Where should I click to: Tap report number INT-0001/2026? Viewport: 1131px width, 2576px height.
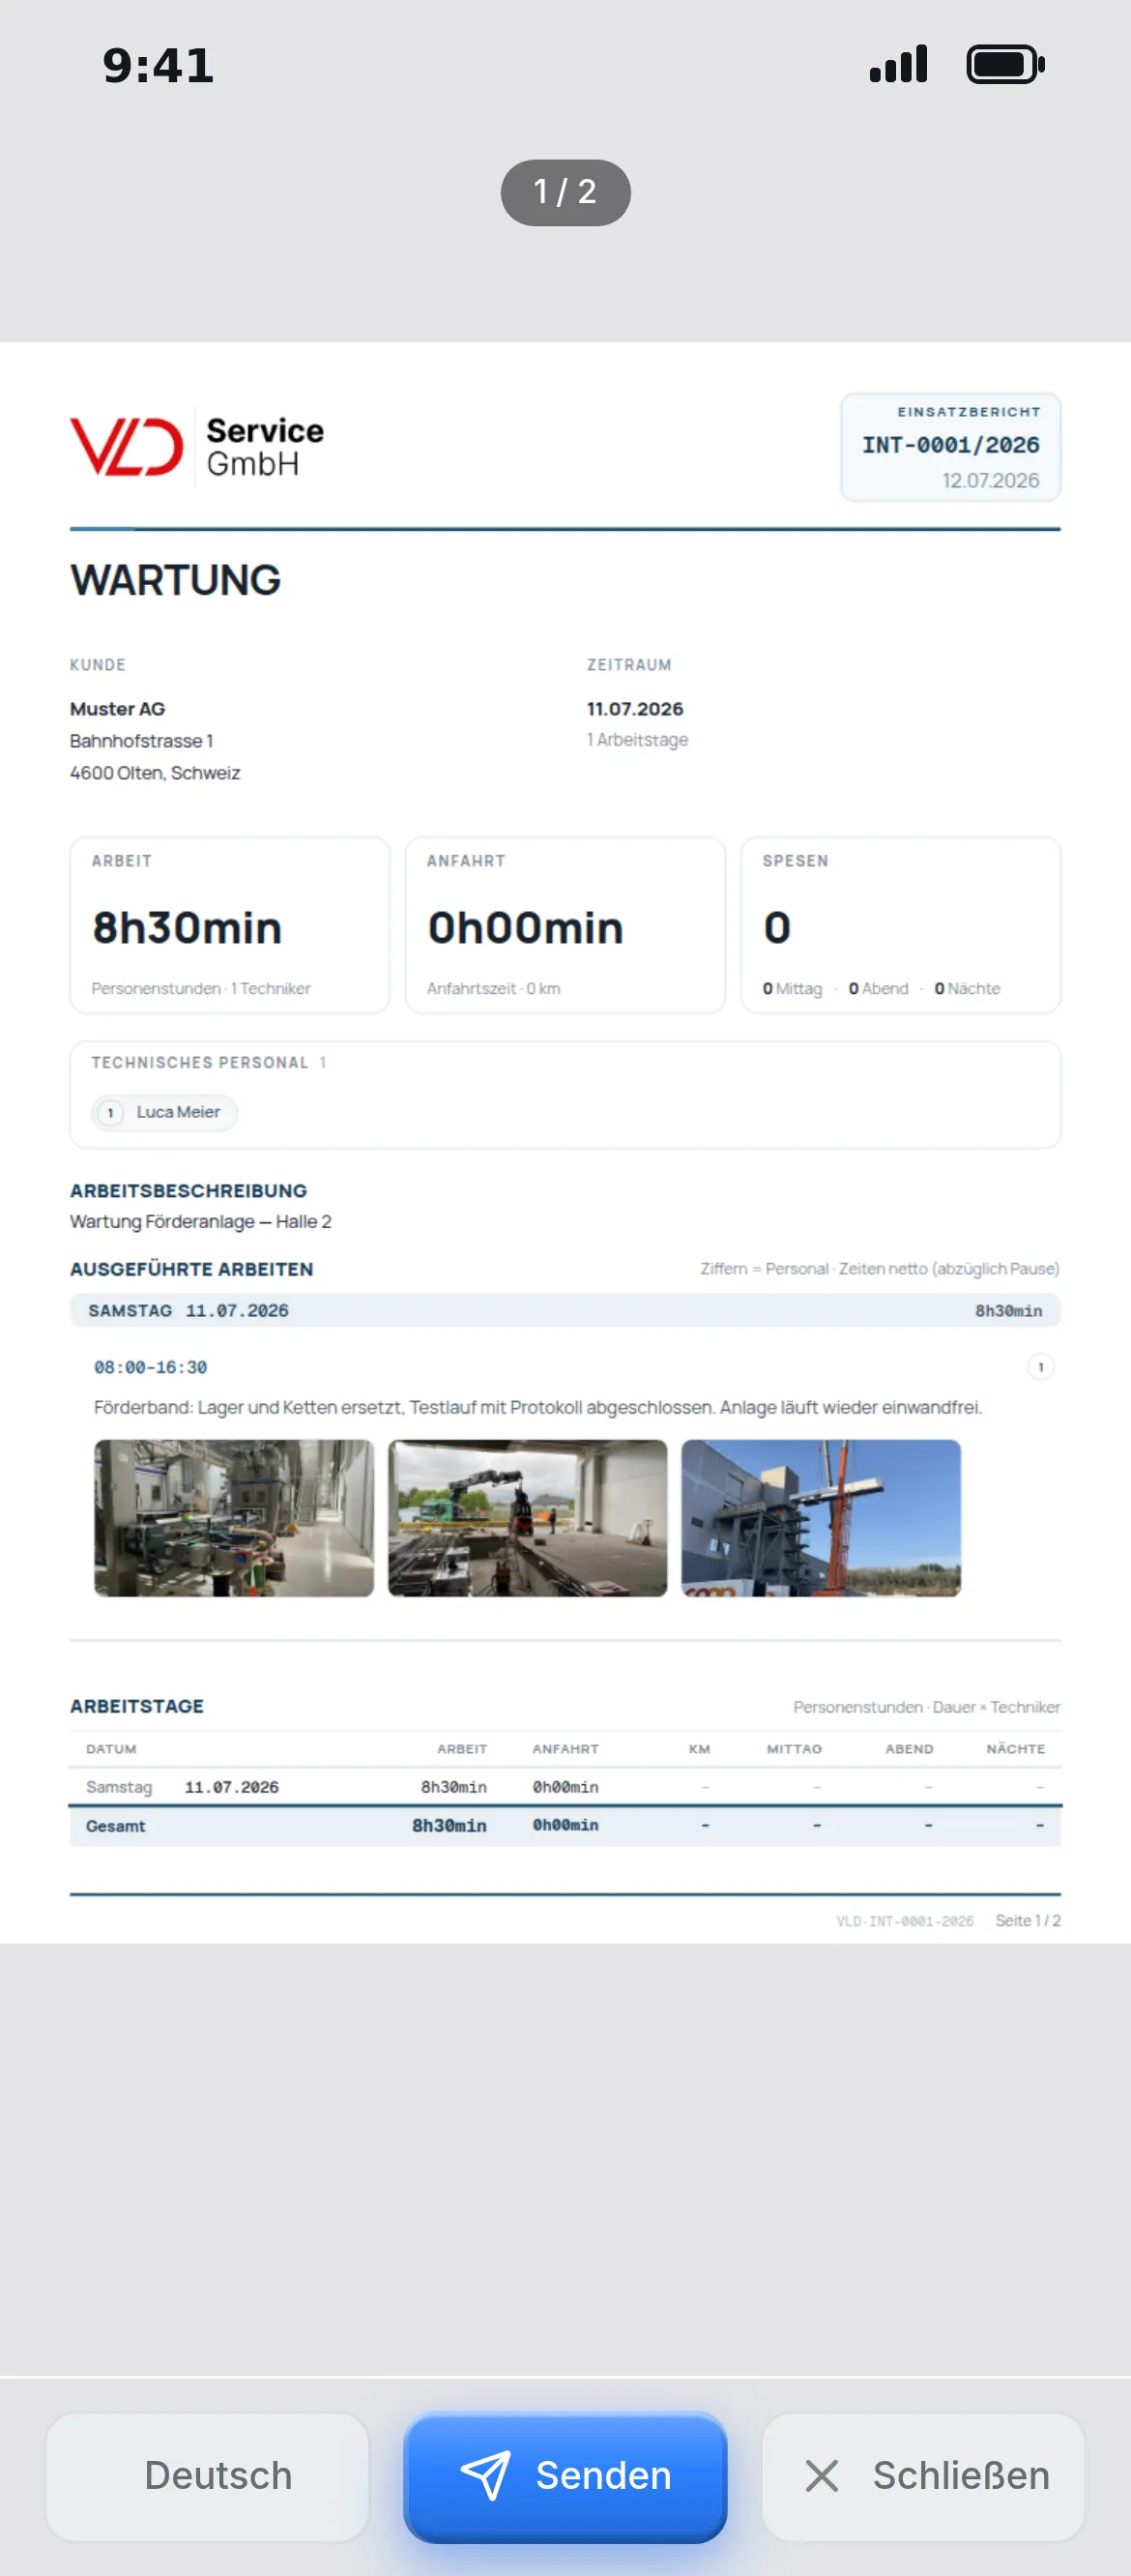(x=951, y=445)
